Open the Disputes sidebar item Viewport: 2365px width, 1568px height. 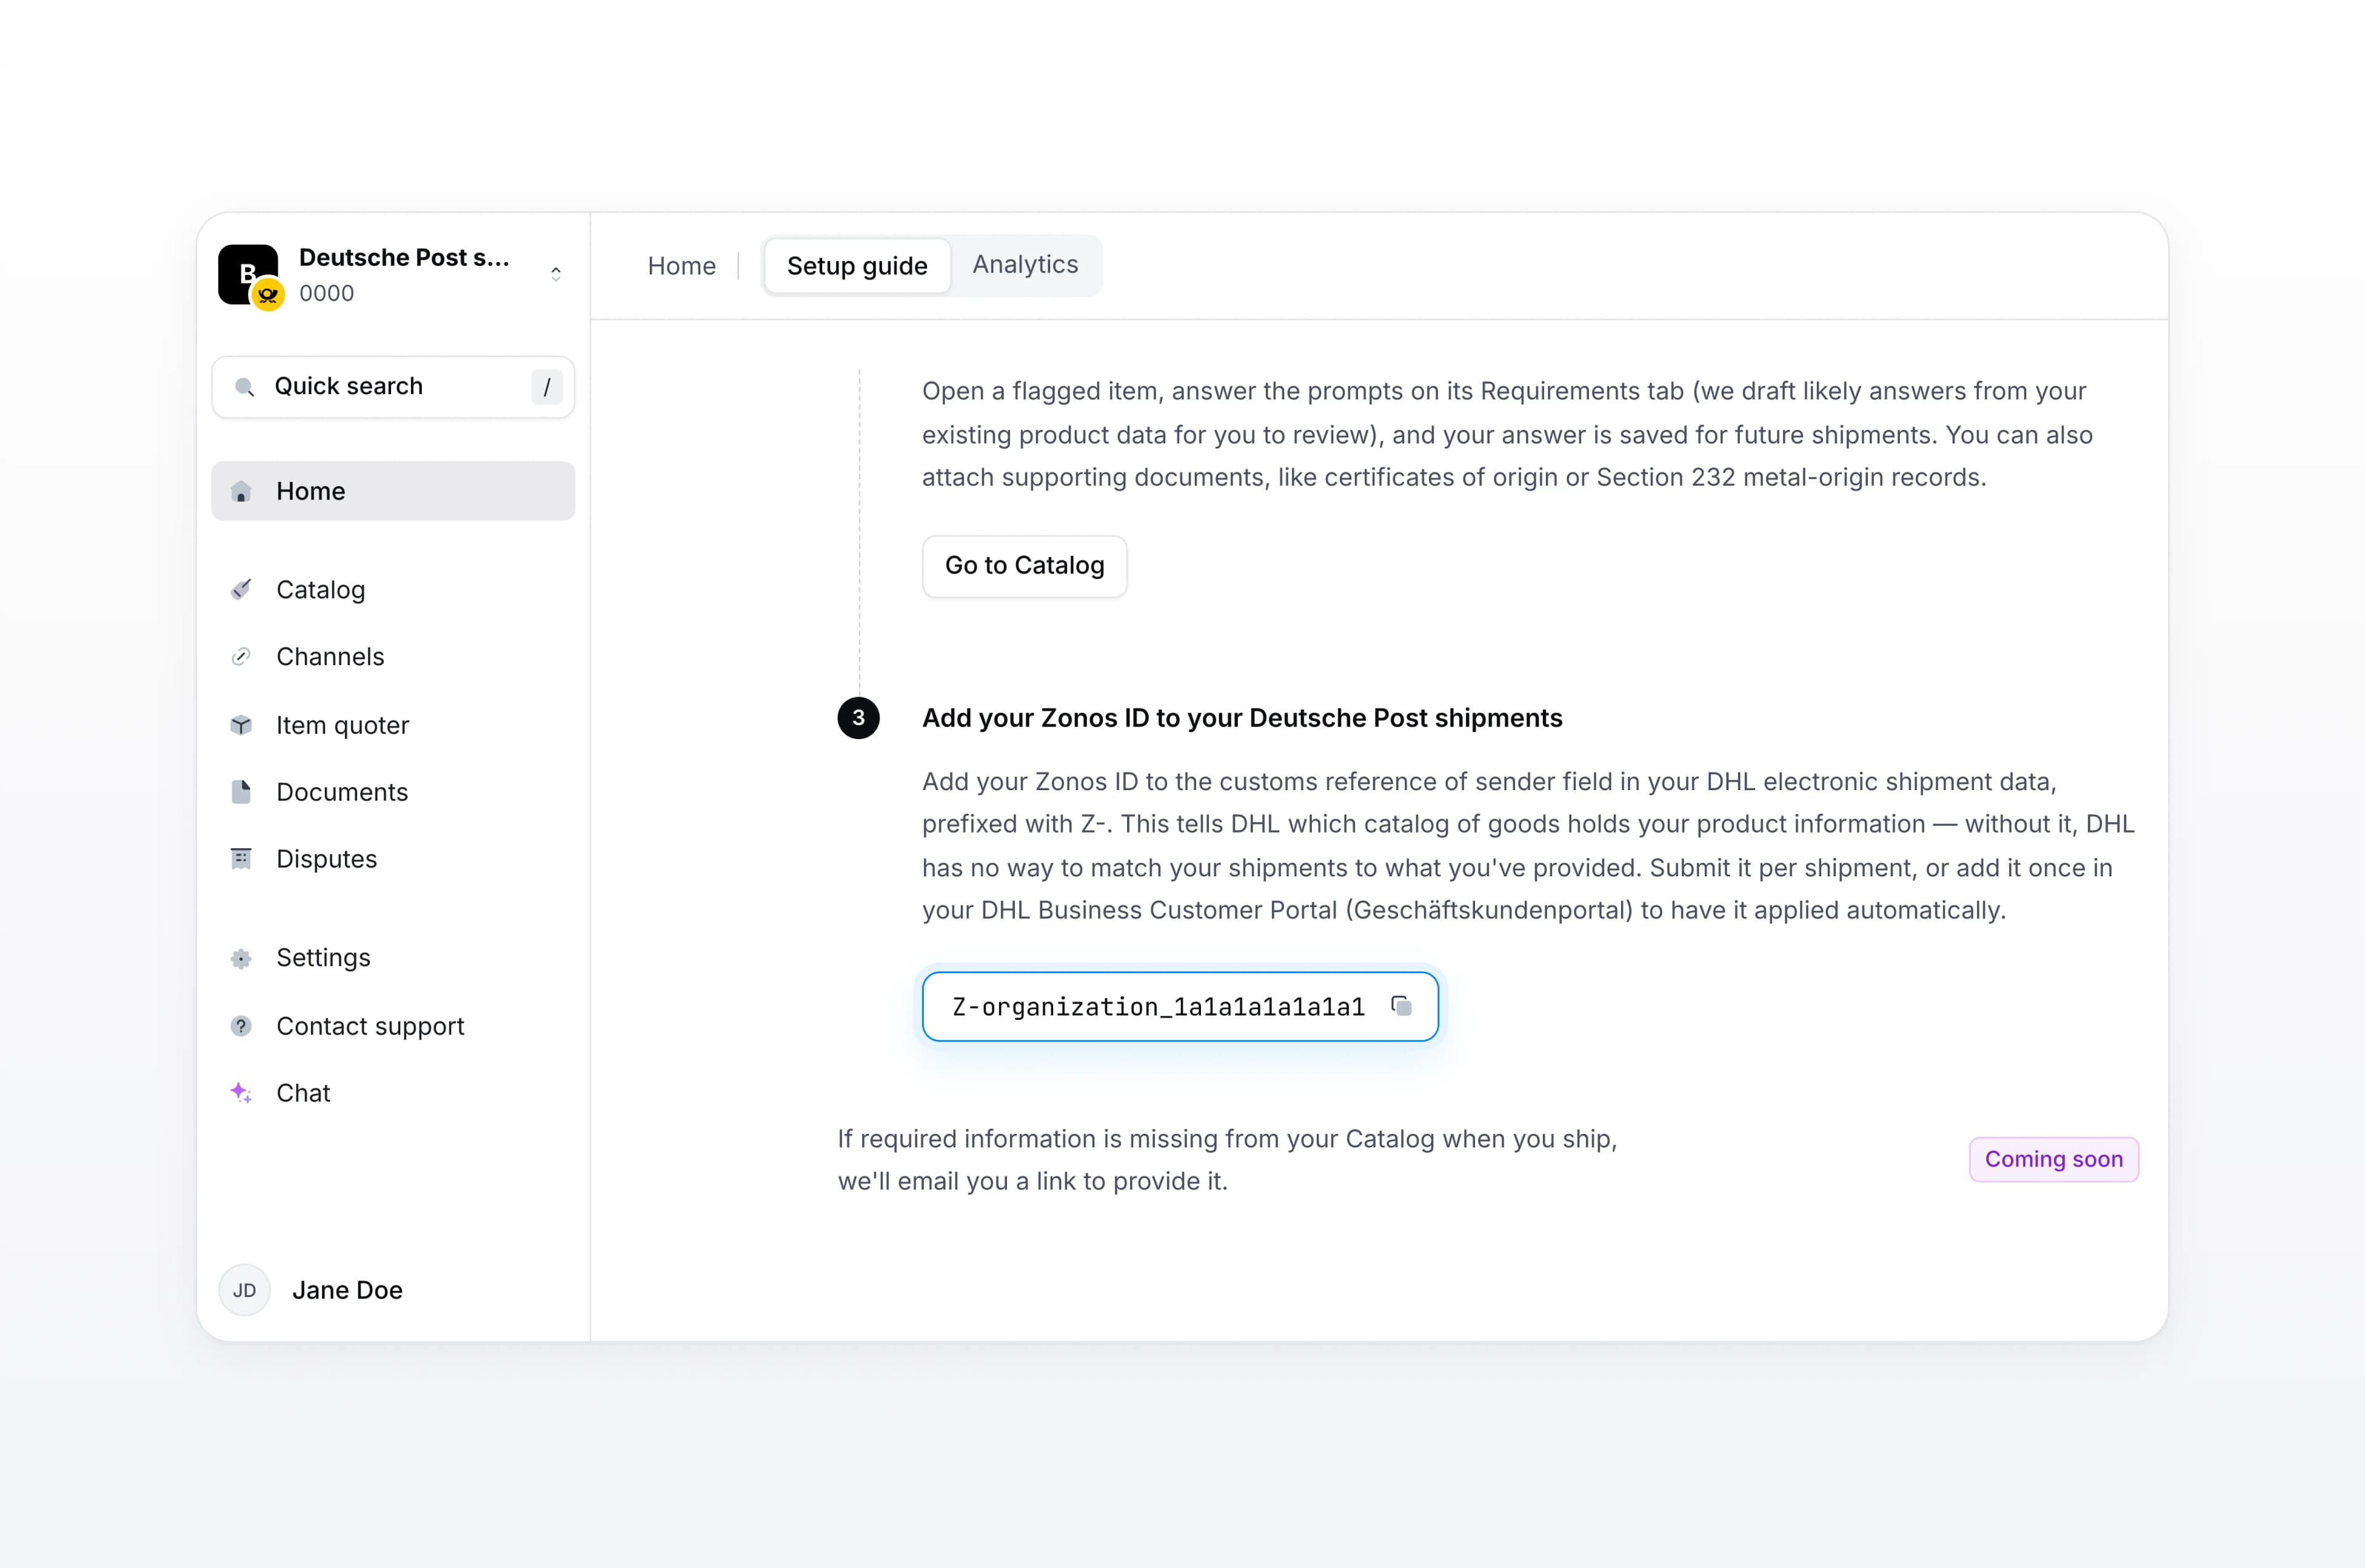393,859
